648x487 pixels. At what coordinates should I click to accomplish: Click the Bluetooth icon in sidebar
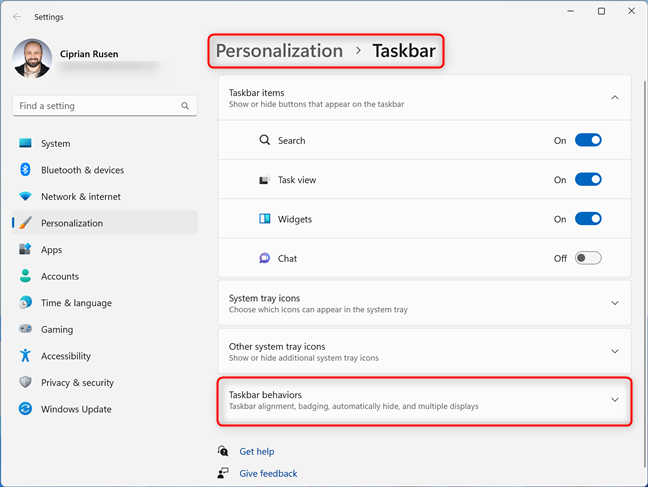25,169
